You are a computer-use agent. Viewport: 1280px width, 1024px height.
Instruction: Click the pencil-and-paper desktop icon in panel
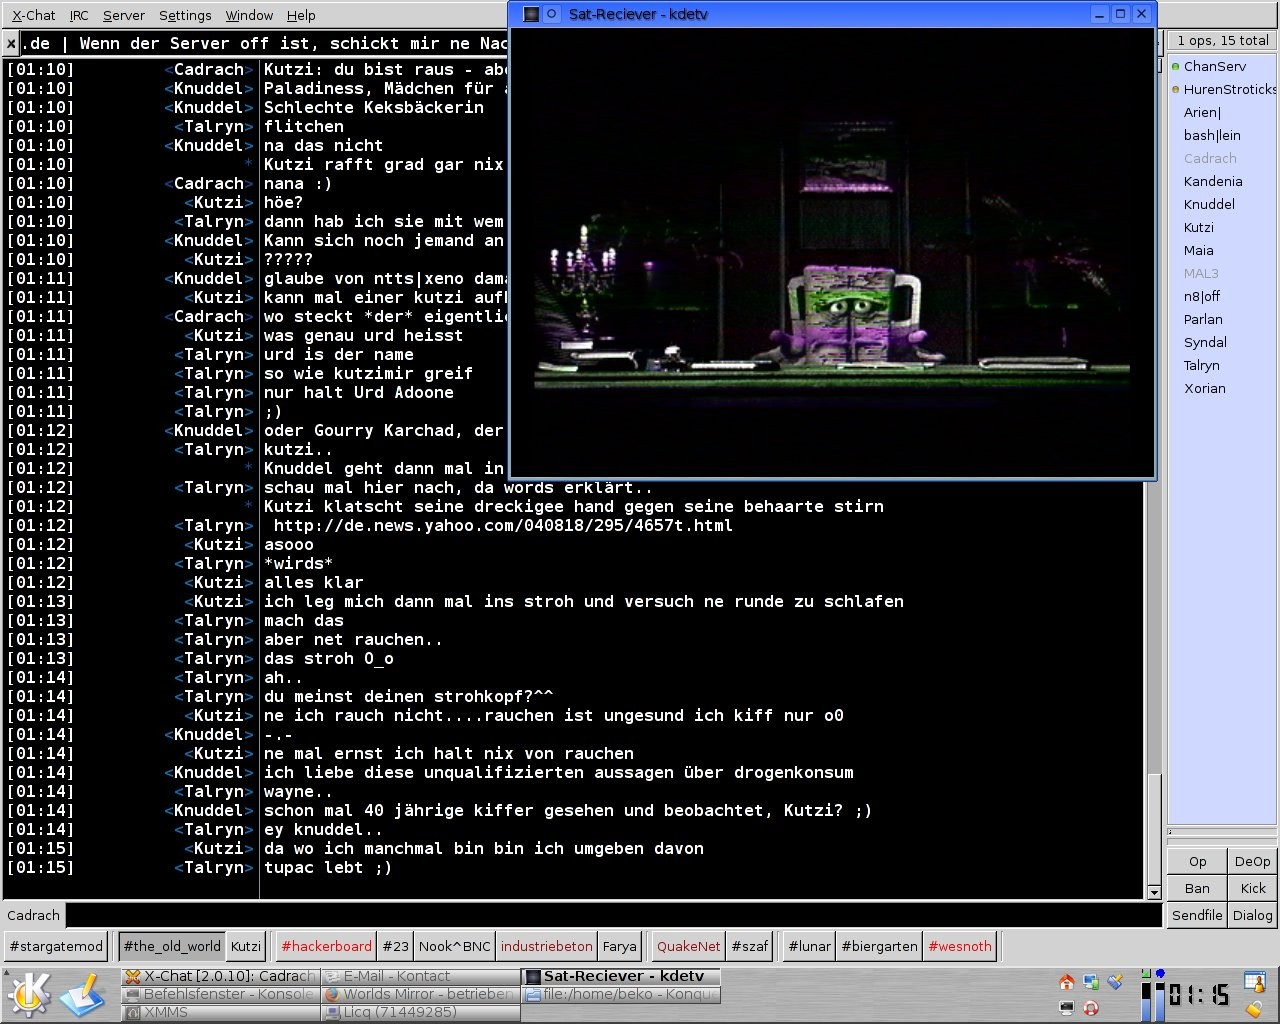pos(82,995)
